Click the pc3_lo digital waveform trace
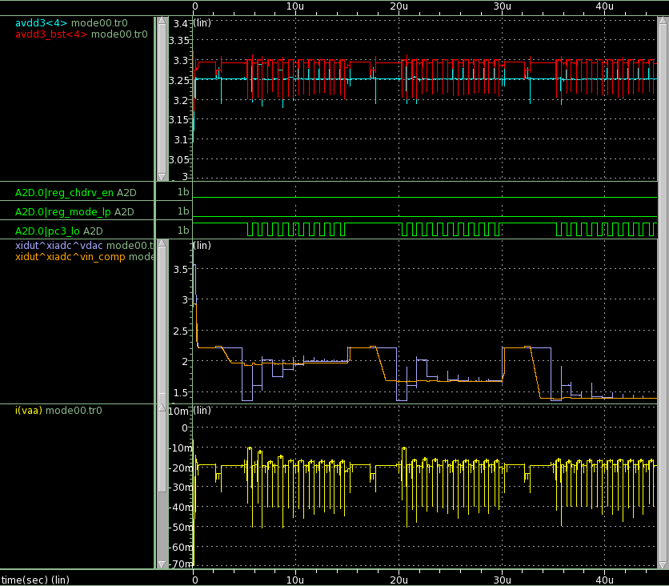669x586 pixels. coord(425,229)
